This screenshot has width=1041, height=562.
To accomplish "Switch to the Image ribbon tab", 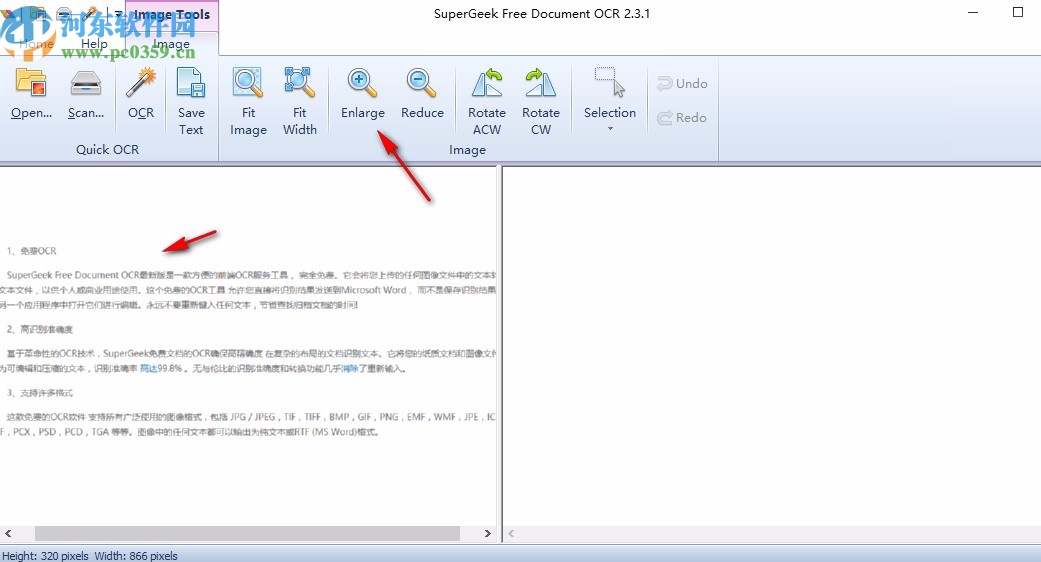I will (x=171, y=44).
